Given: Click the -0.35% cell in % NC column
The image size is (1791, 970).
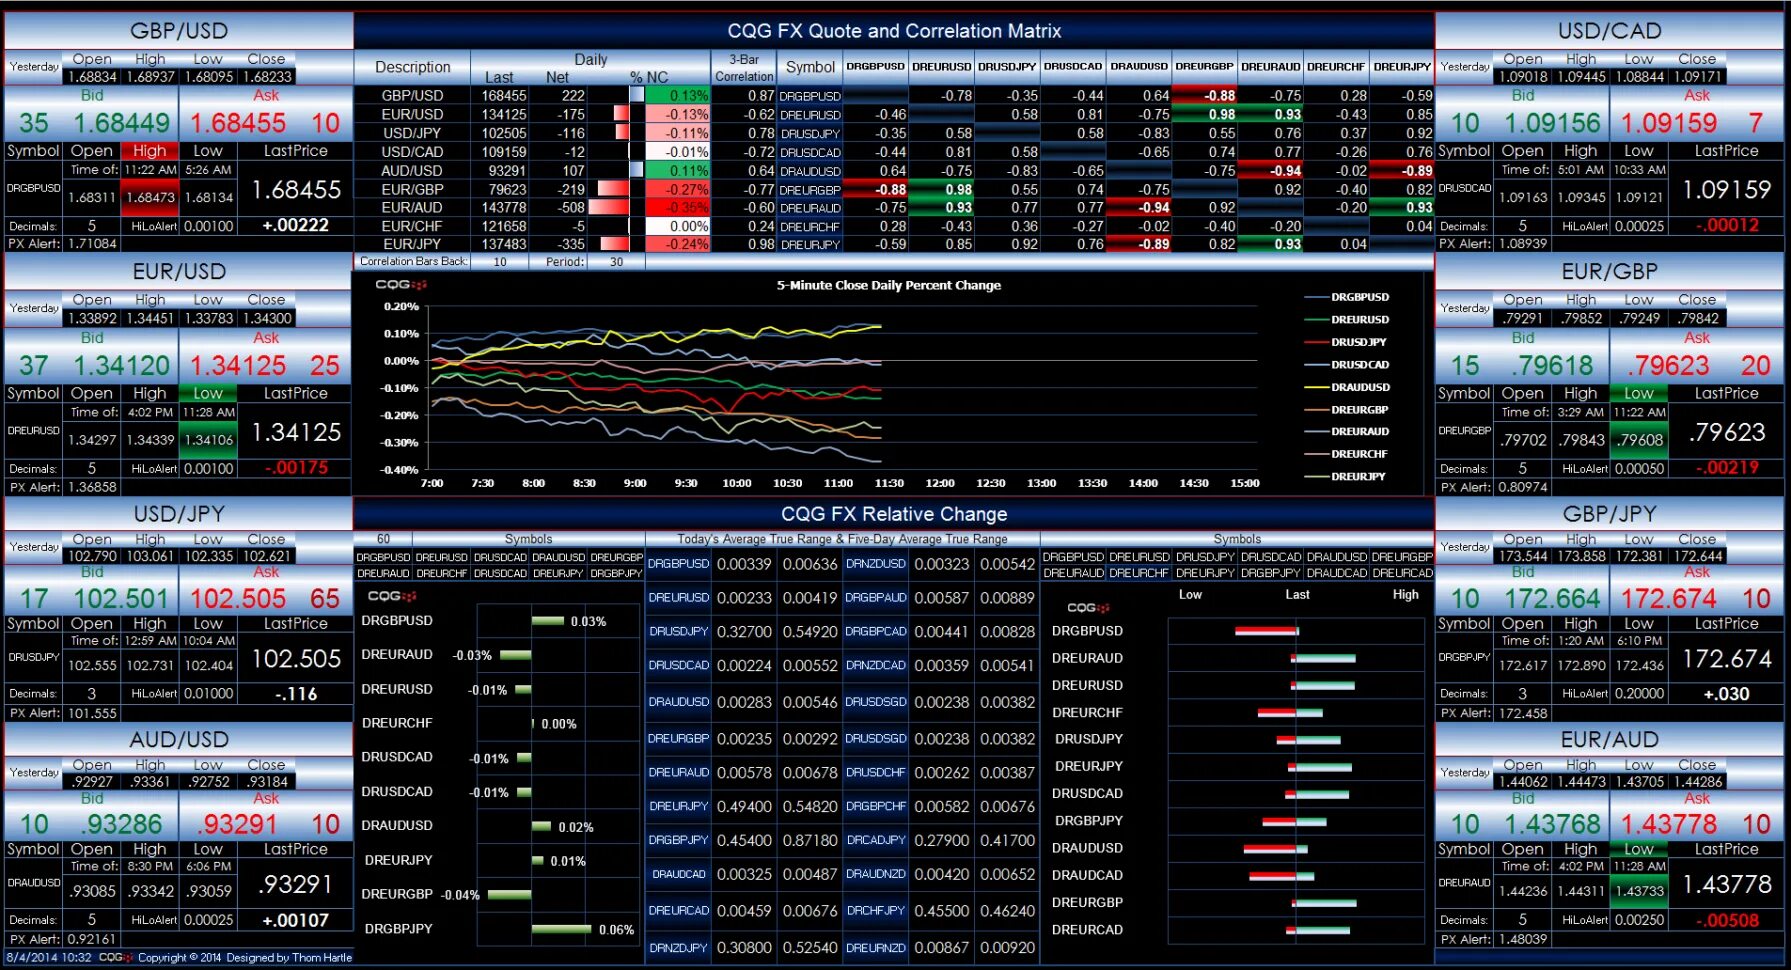Looking at the screenshot, I should [678, 208].
